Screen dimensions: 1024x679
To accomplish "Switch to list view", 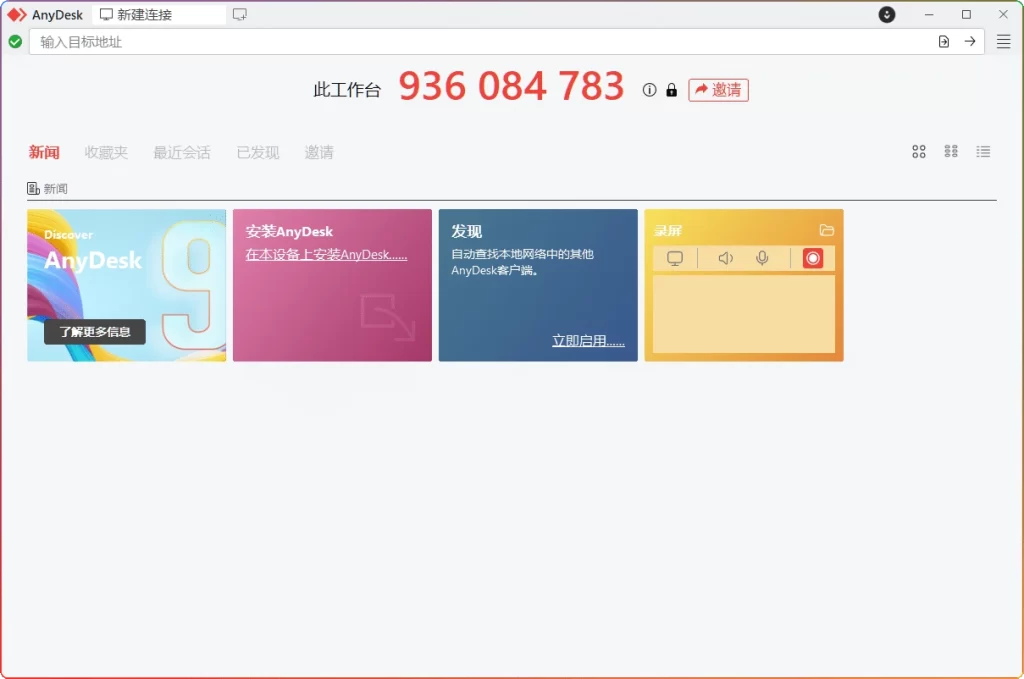I will (x=983, y=151).
